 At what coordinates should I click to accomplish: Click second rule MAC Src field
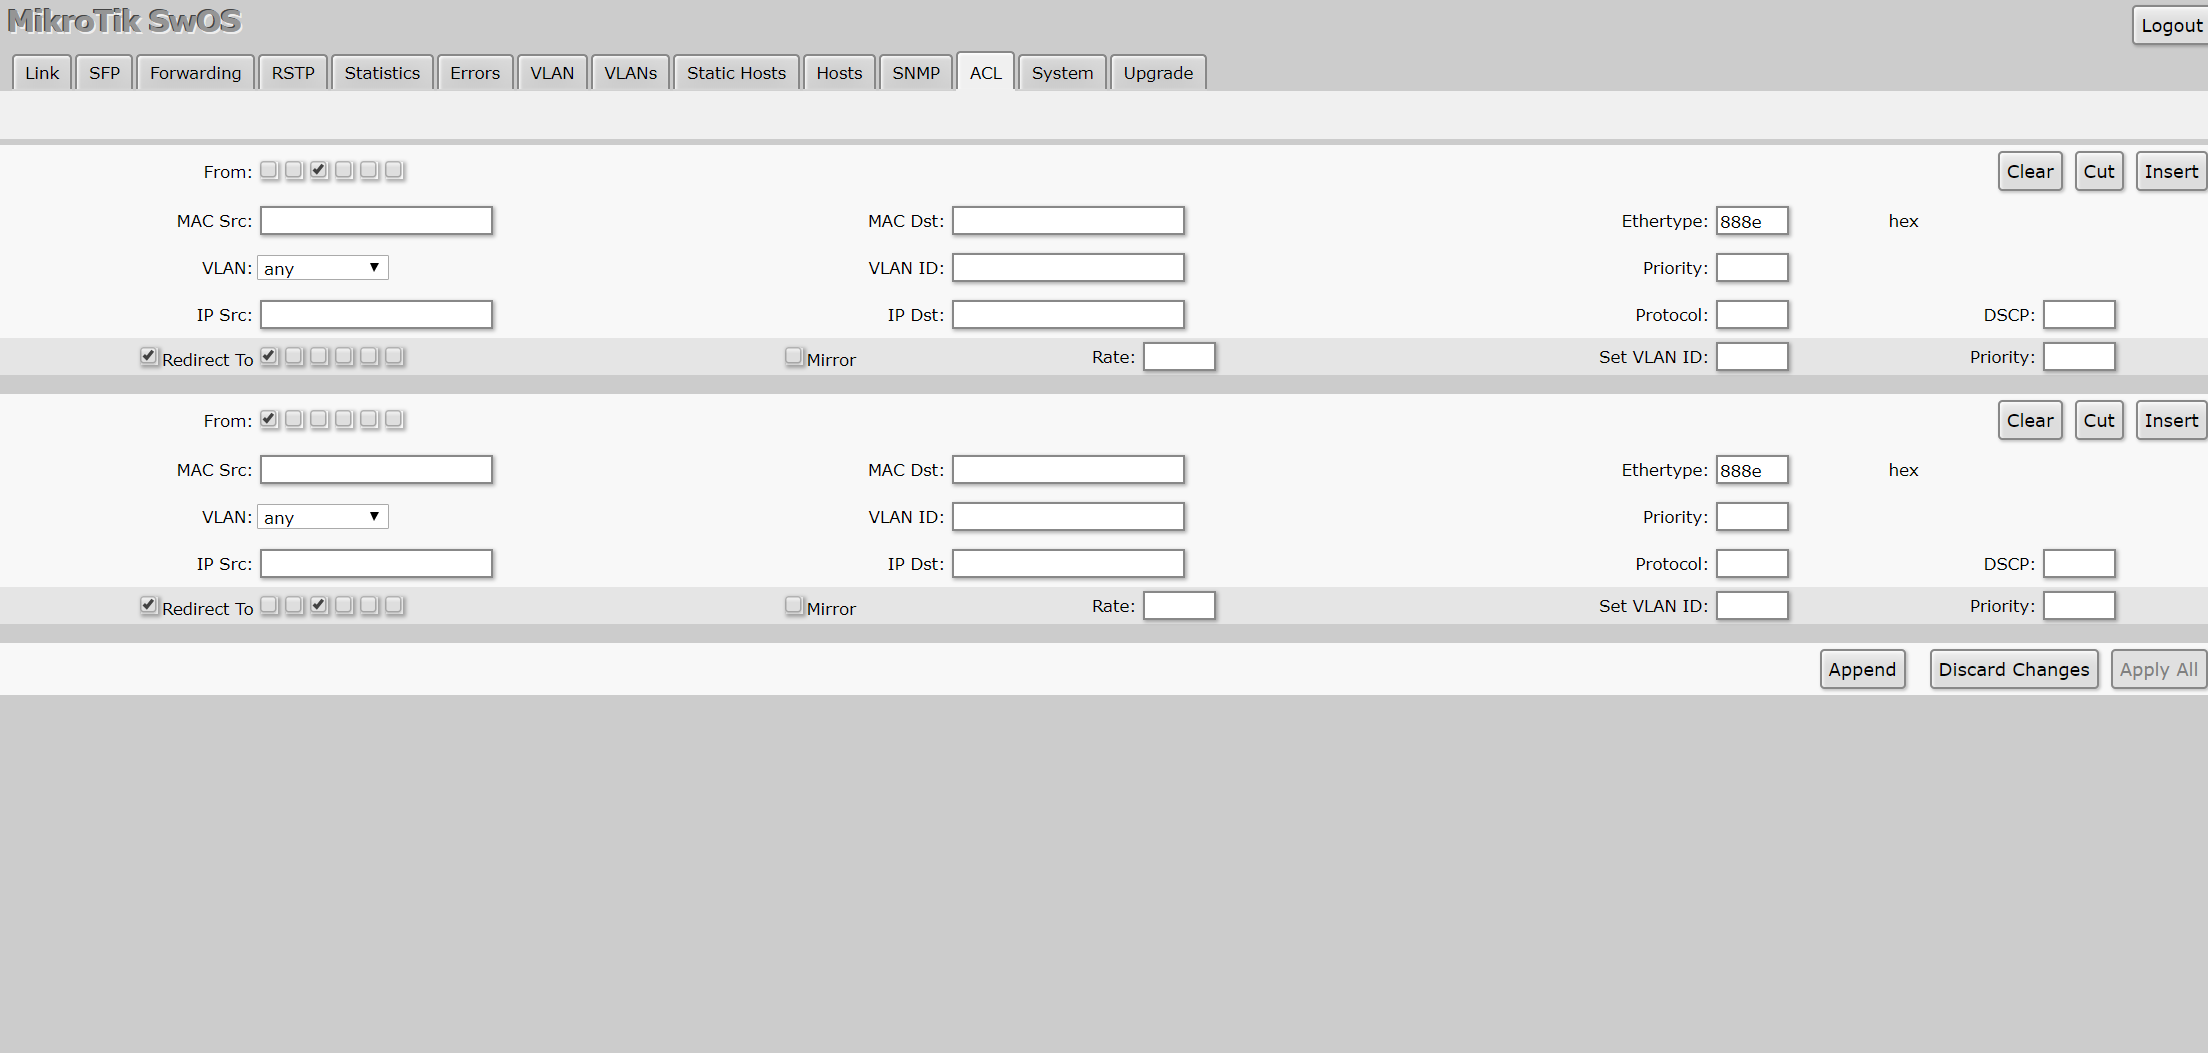[x=377, y=470]
